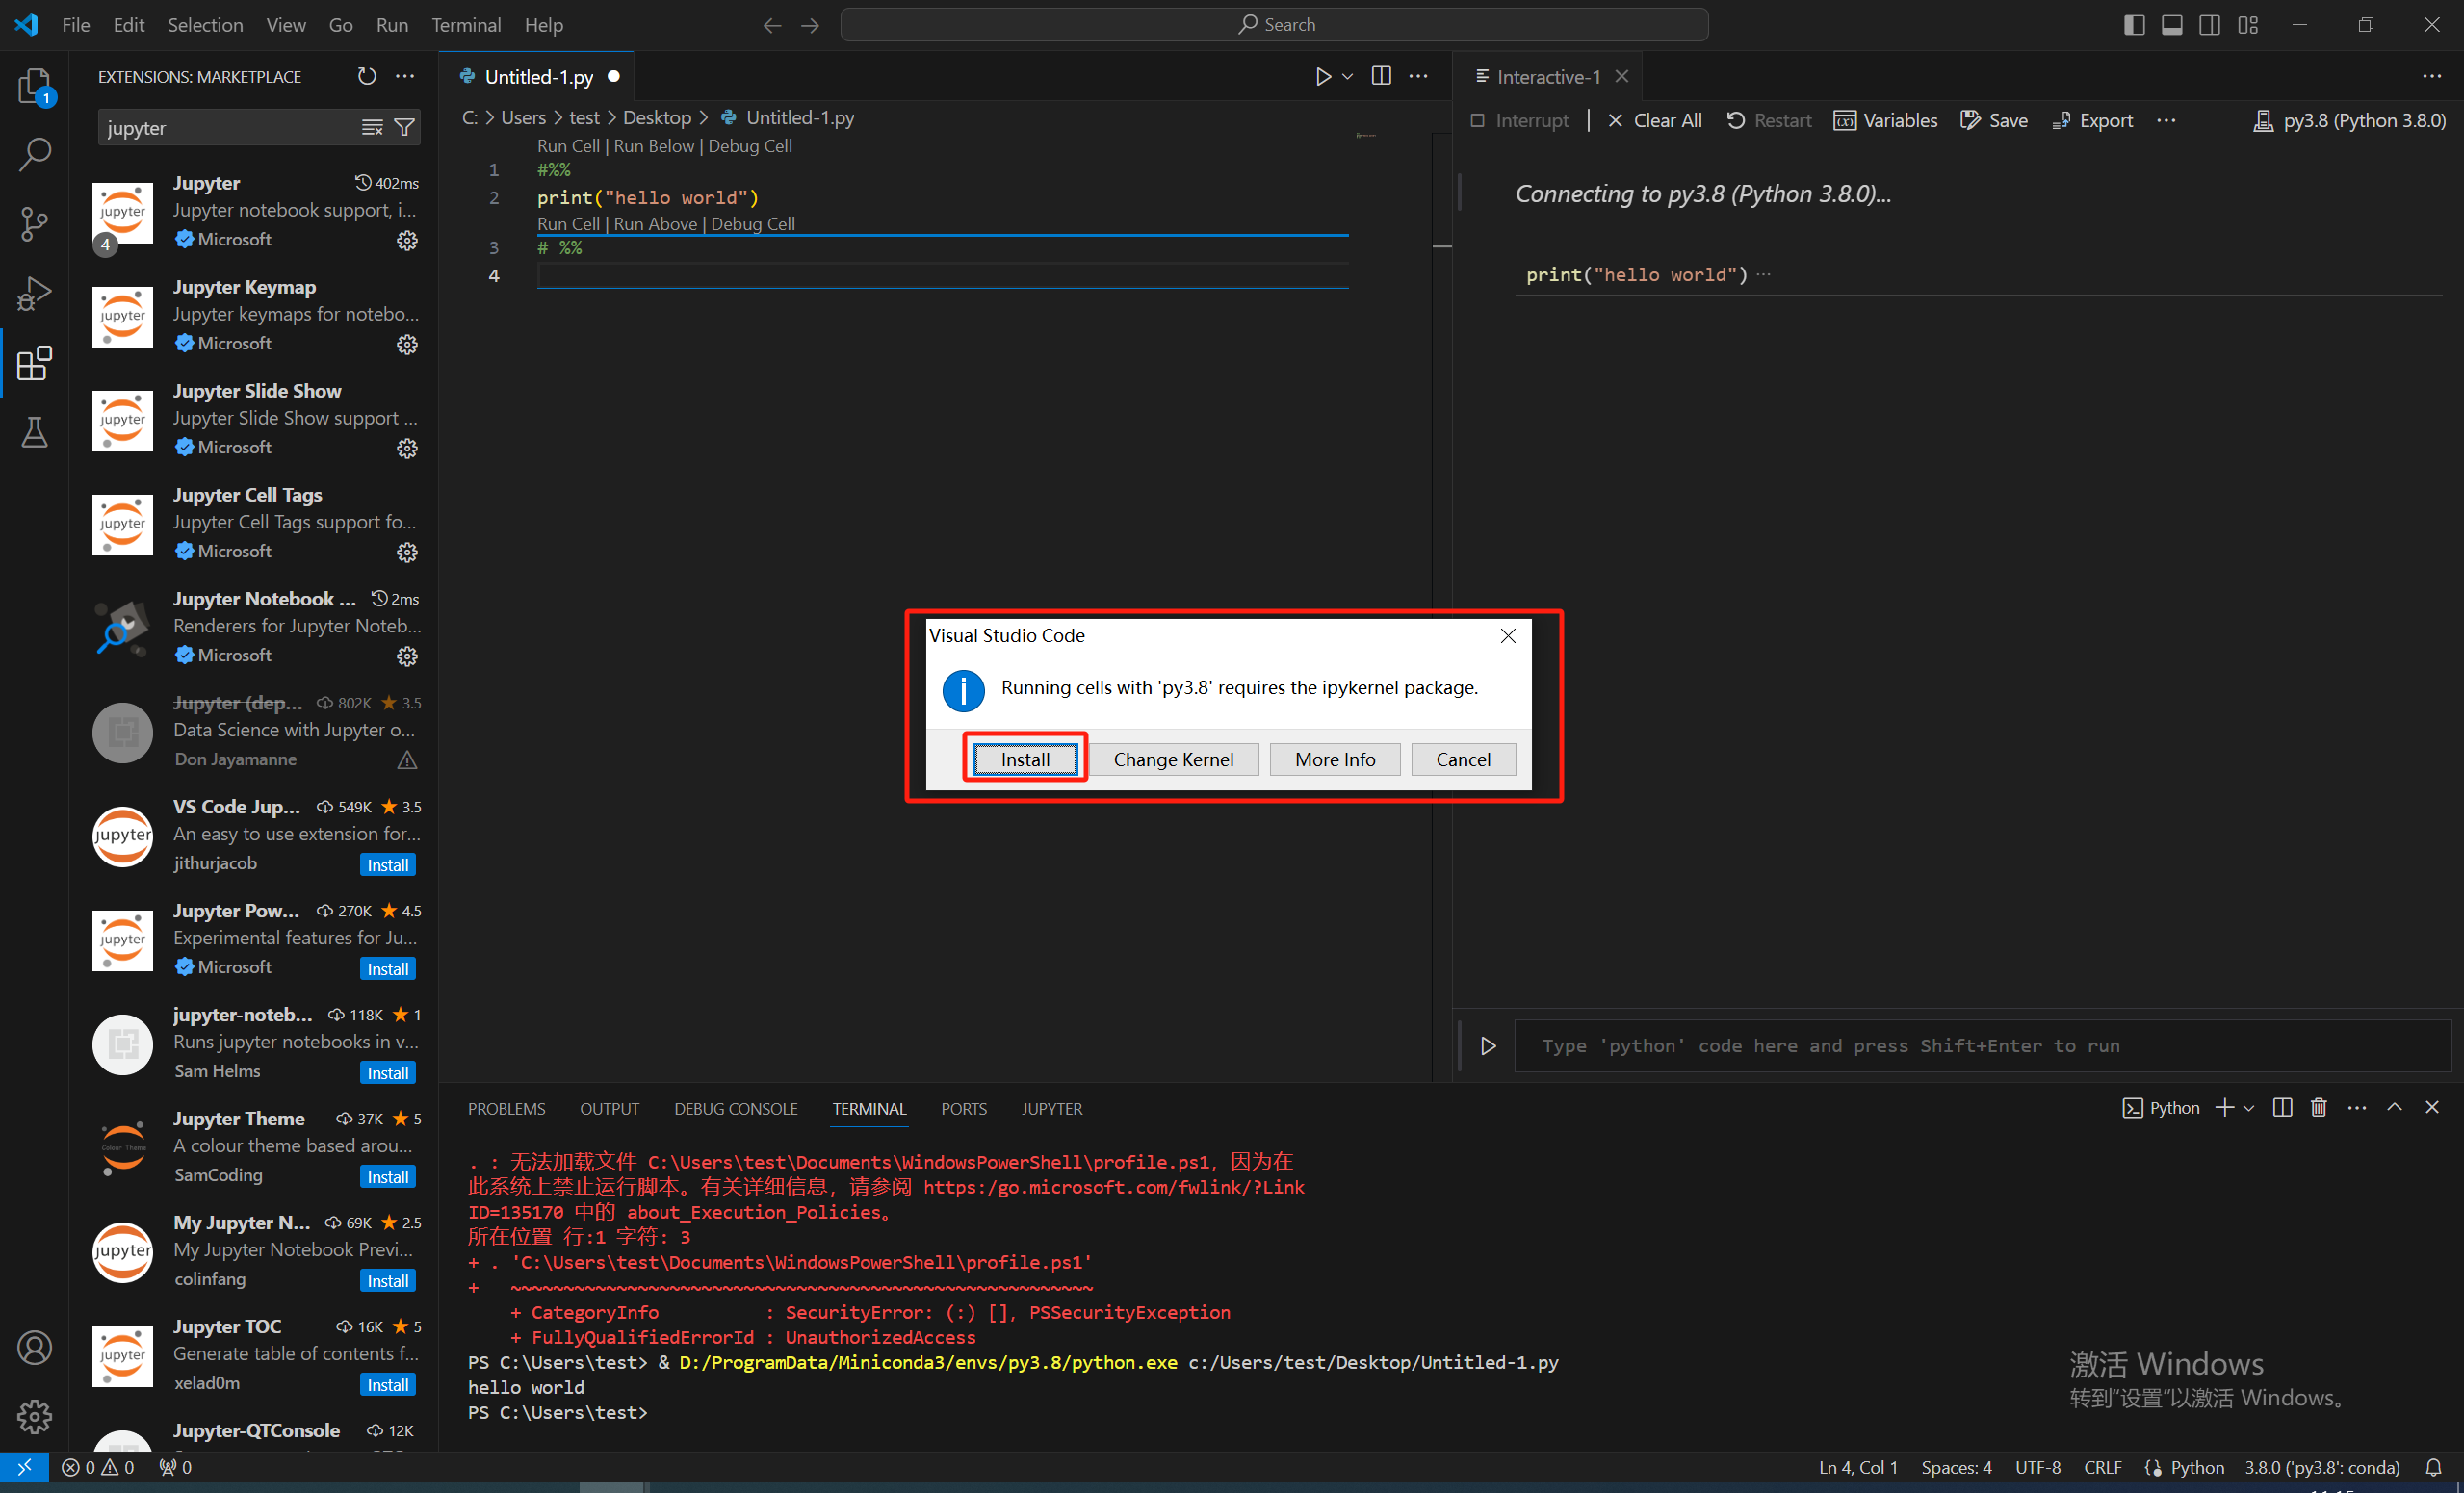
Task: Select the TERMINAL tab
Action: 869,1108
